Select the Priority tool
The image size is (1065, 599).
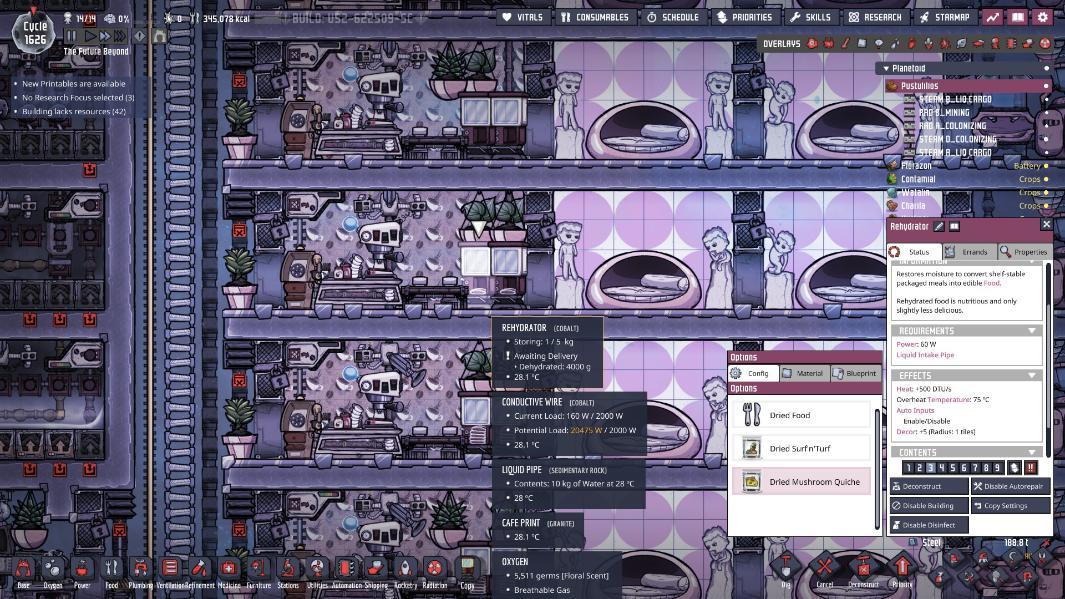902,565
